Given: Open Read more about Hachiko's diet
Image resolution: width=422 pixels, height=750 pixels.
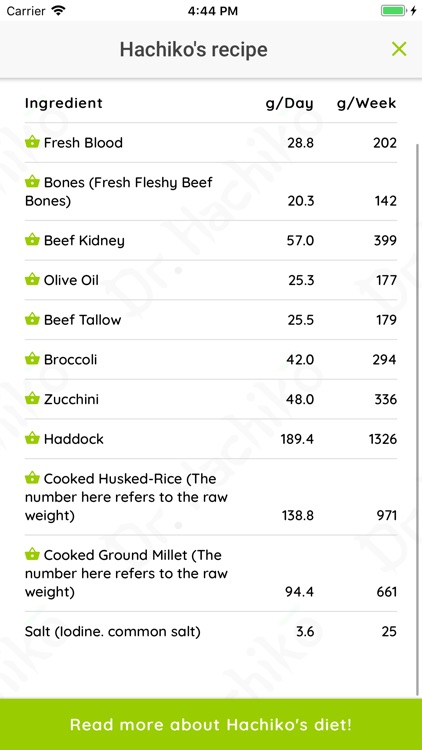Looking at the screenshot, I should pos(211,724).
